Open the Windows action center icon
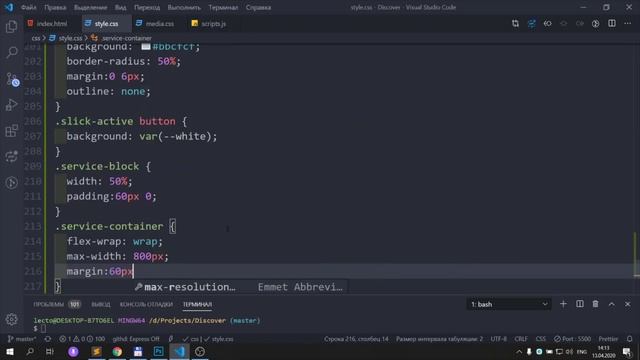 point(627,351)
